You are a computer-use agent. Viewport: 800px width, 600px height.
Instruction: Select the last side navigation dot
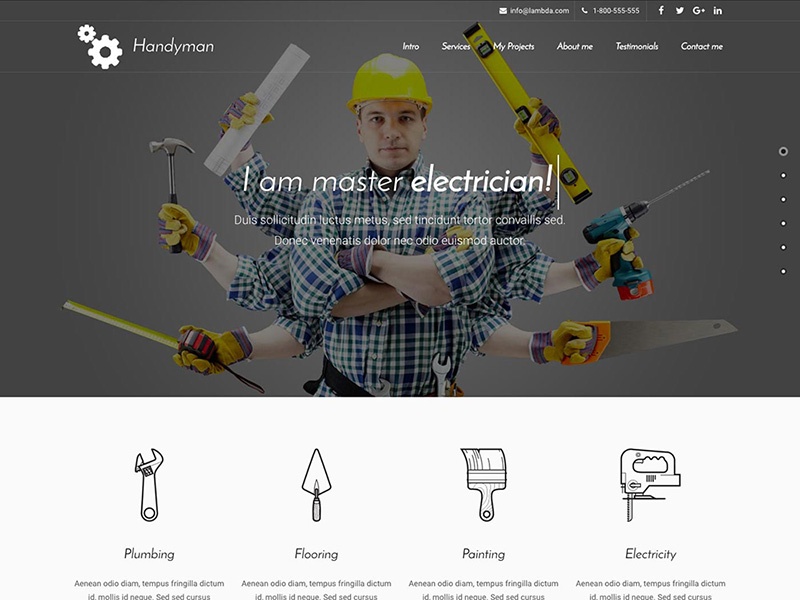(783, 271)
